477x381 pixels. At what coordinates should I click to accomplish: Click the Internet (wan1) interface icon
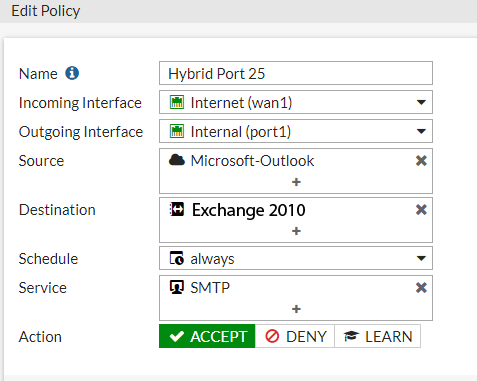point(177,102)
